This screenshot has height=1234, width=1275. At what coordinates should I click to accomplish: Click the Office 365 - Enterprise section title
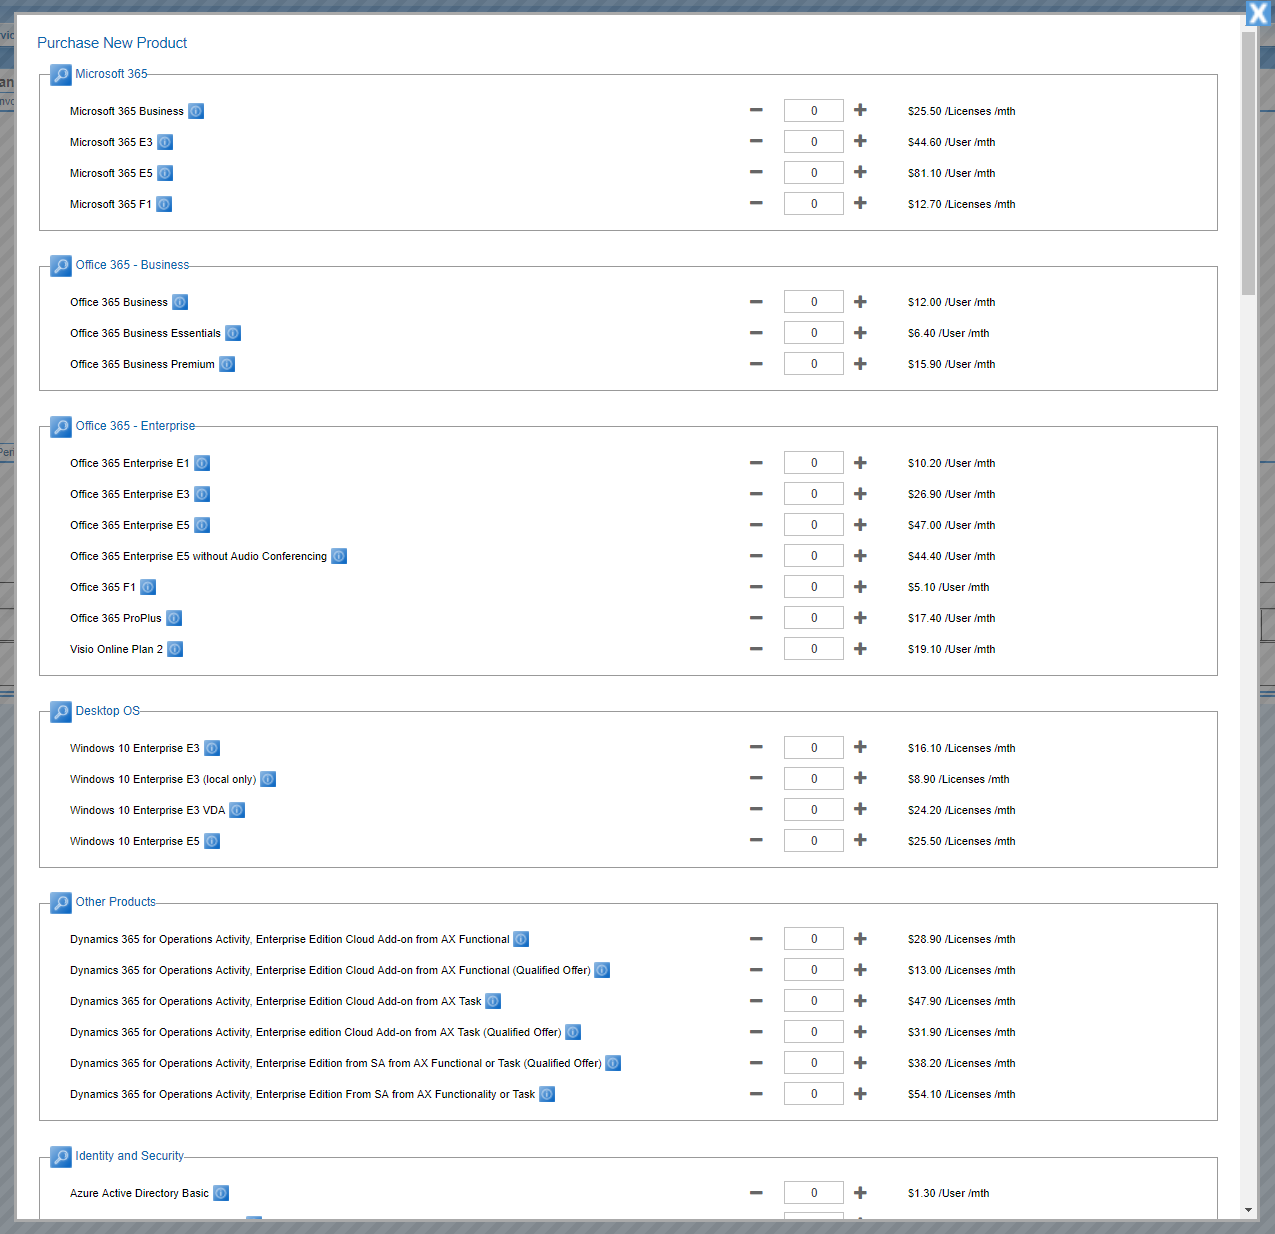(135, 426)
